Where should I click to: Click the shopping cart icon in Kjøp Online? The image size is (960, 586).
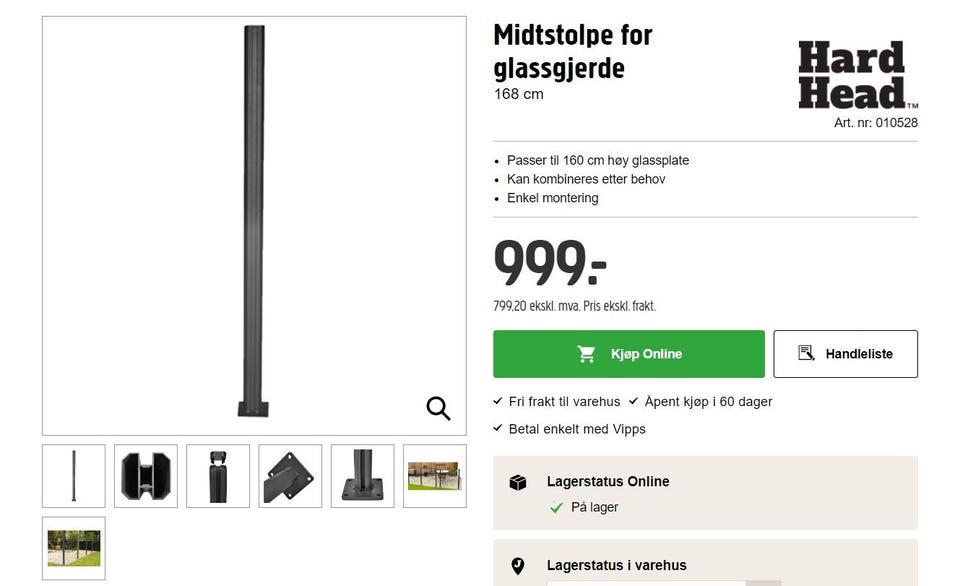587,354
